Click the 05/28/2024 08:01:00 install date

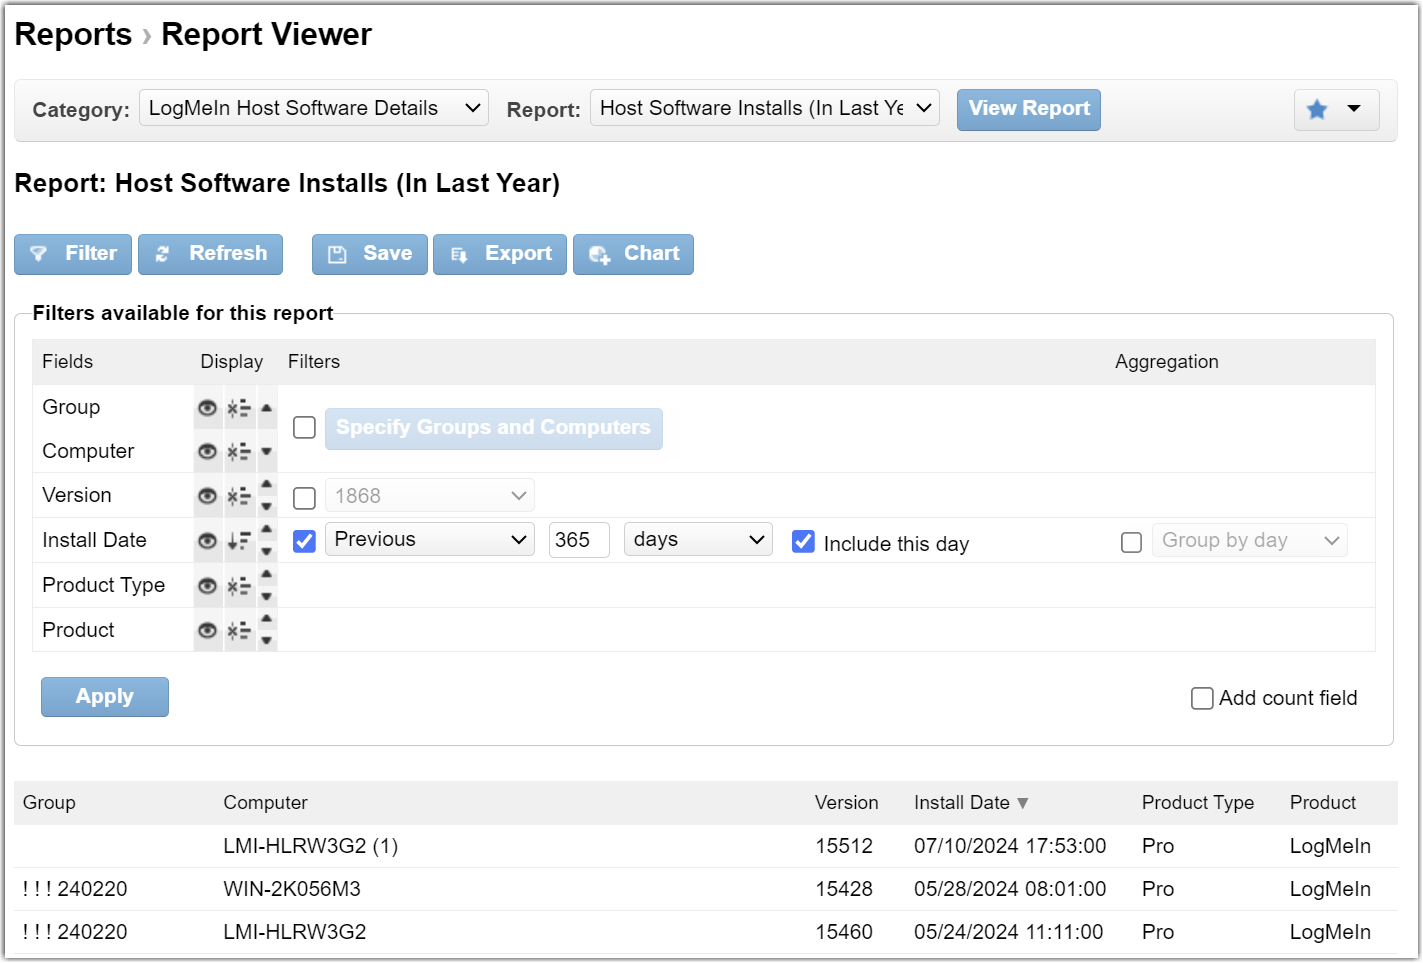(1010, 889)
